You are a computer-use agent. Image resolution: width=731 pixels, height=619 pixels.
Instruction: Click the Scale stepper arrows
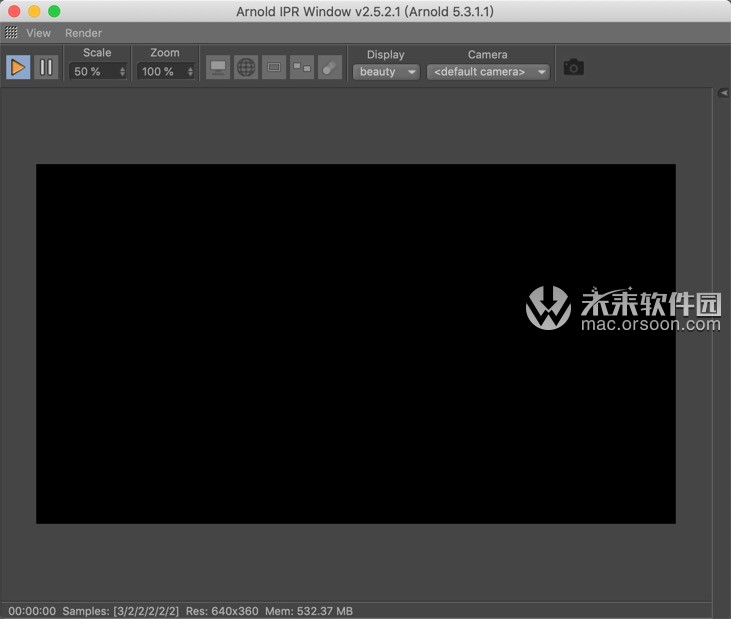[123, 71]
